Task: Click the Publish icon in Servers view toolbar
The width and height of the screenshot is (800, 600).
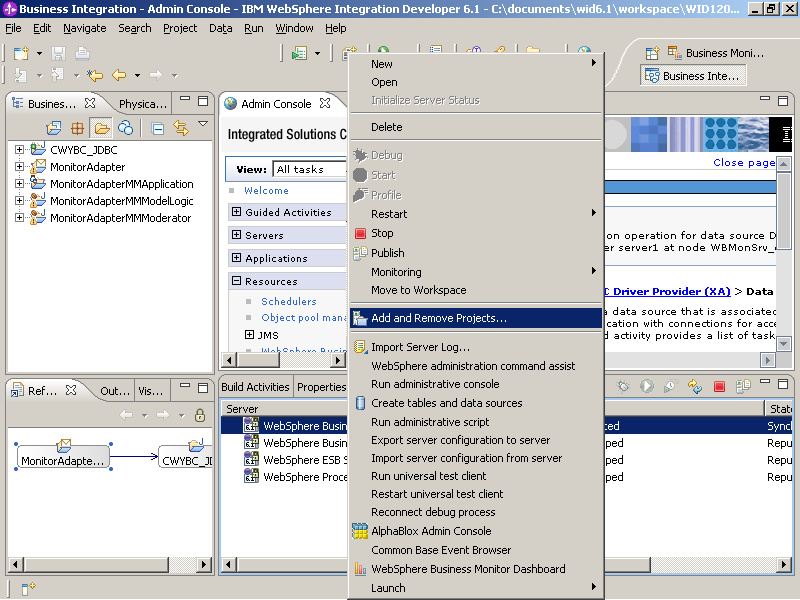Action: 743,386
